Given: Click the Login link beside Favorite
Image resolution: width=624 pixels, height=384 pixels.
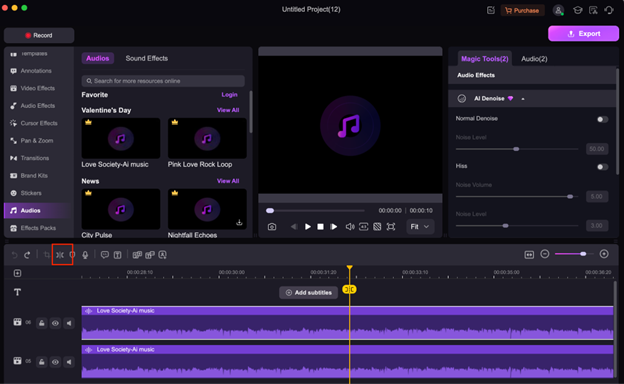Looking at the screenshot, I should [229, 95].
